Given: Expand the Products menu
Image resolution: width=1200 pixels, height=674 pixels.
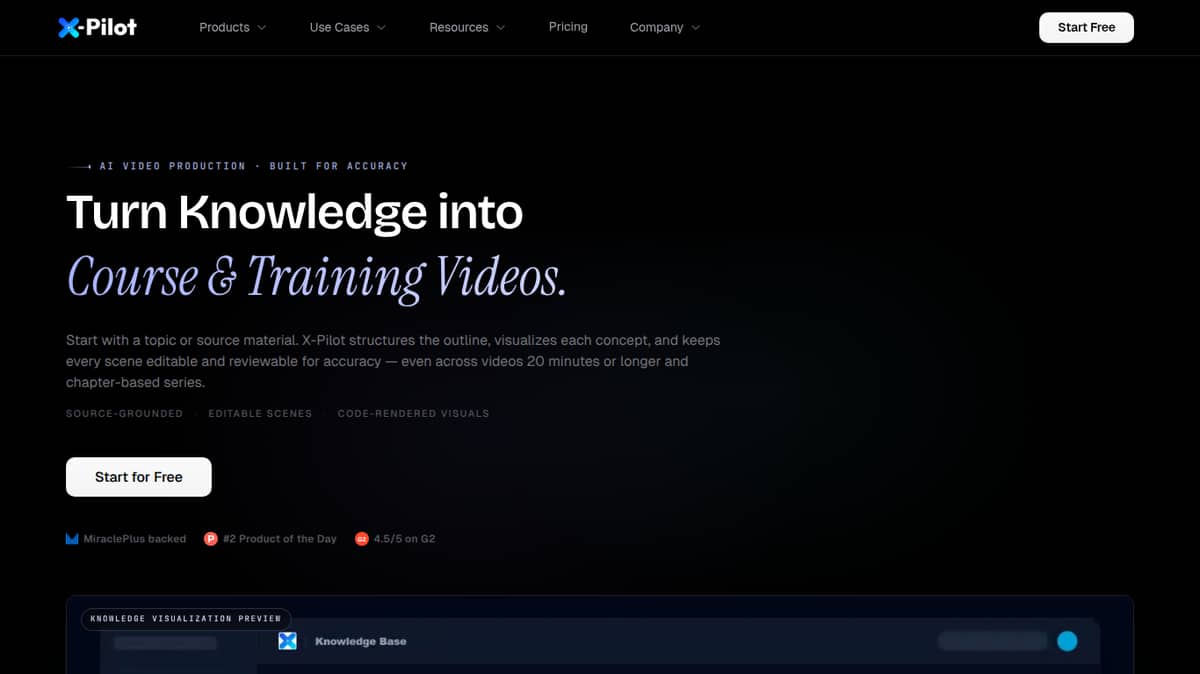Looking at the screenshot, I should coord(233,27).
